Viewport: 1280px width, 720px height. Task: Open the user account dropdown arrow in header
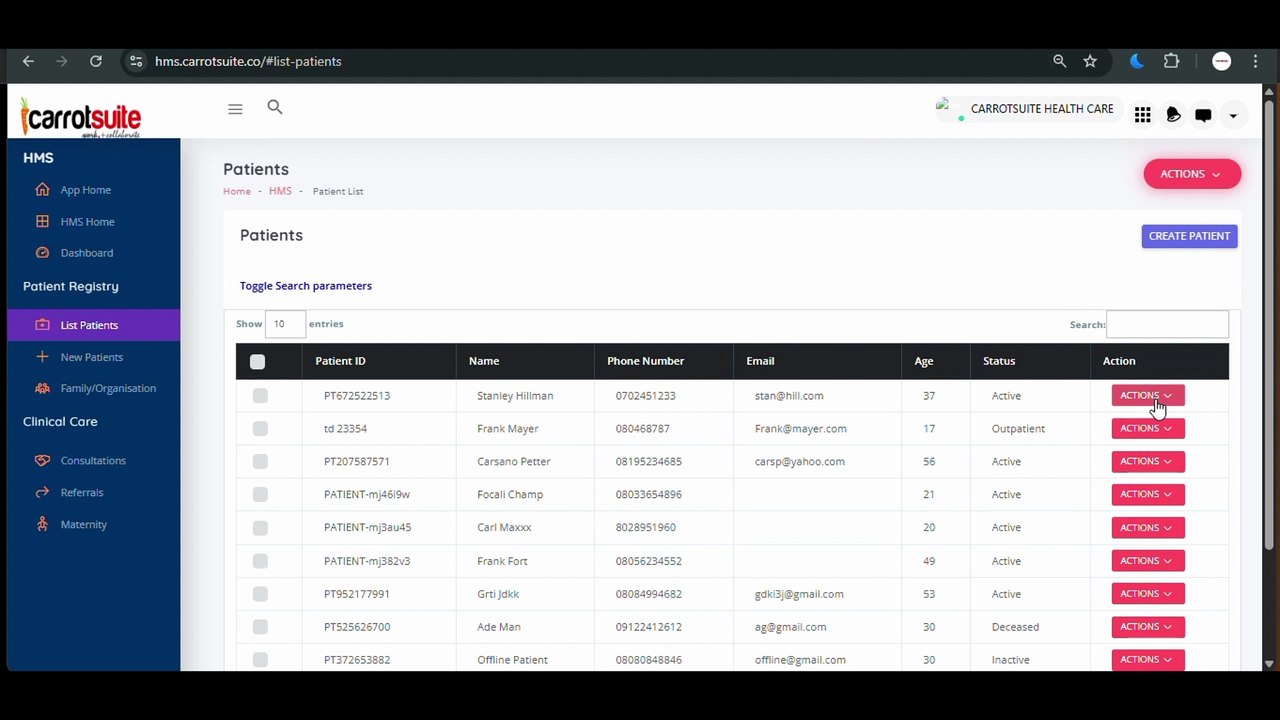pos(1233,116)
